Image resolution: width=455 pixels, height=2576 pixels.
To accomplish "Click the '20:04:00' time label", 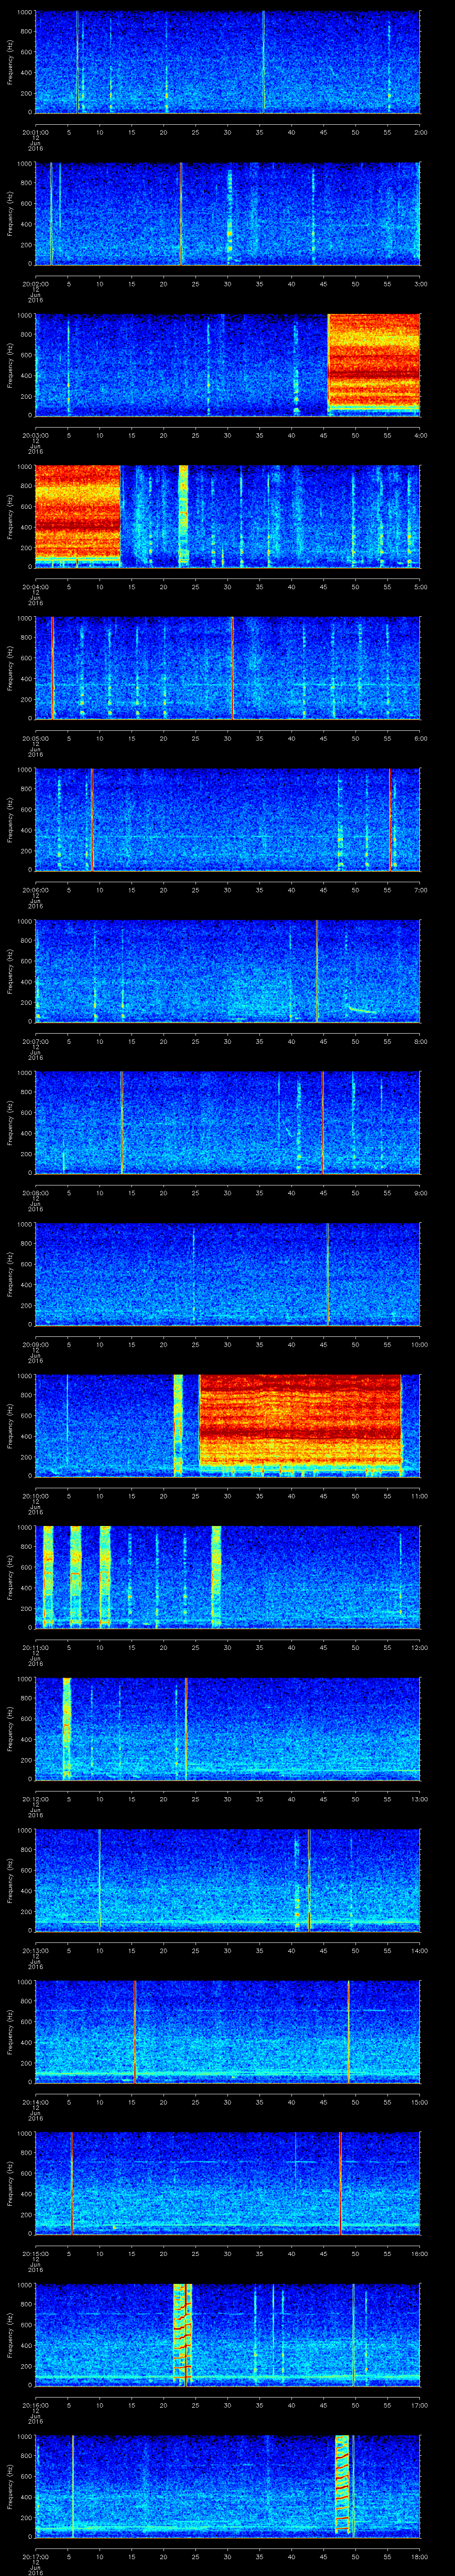I will 35,586.
